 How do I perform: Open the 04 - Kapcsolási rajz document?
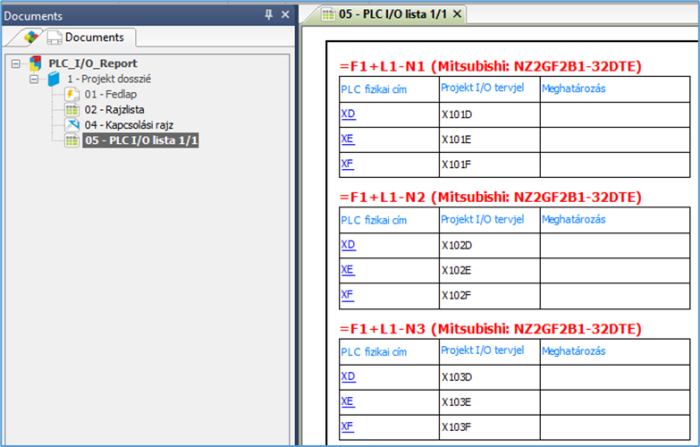click(129, 125)
